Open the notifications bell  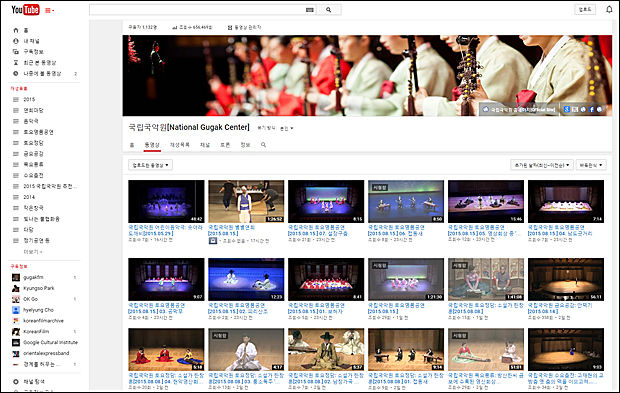[609, 9]
